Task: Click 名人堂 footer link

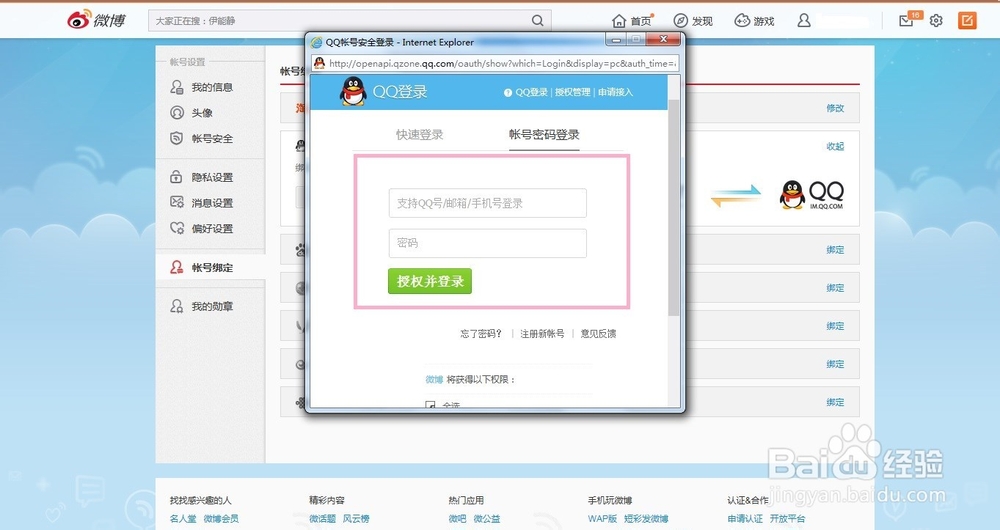Action: click(183, 519)
